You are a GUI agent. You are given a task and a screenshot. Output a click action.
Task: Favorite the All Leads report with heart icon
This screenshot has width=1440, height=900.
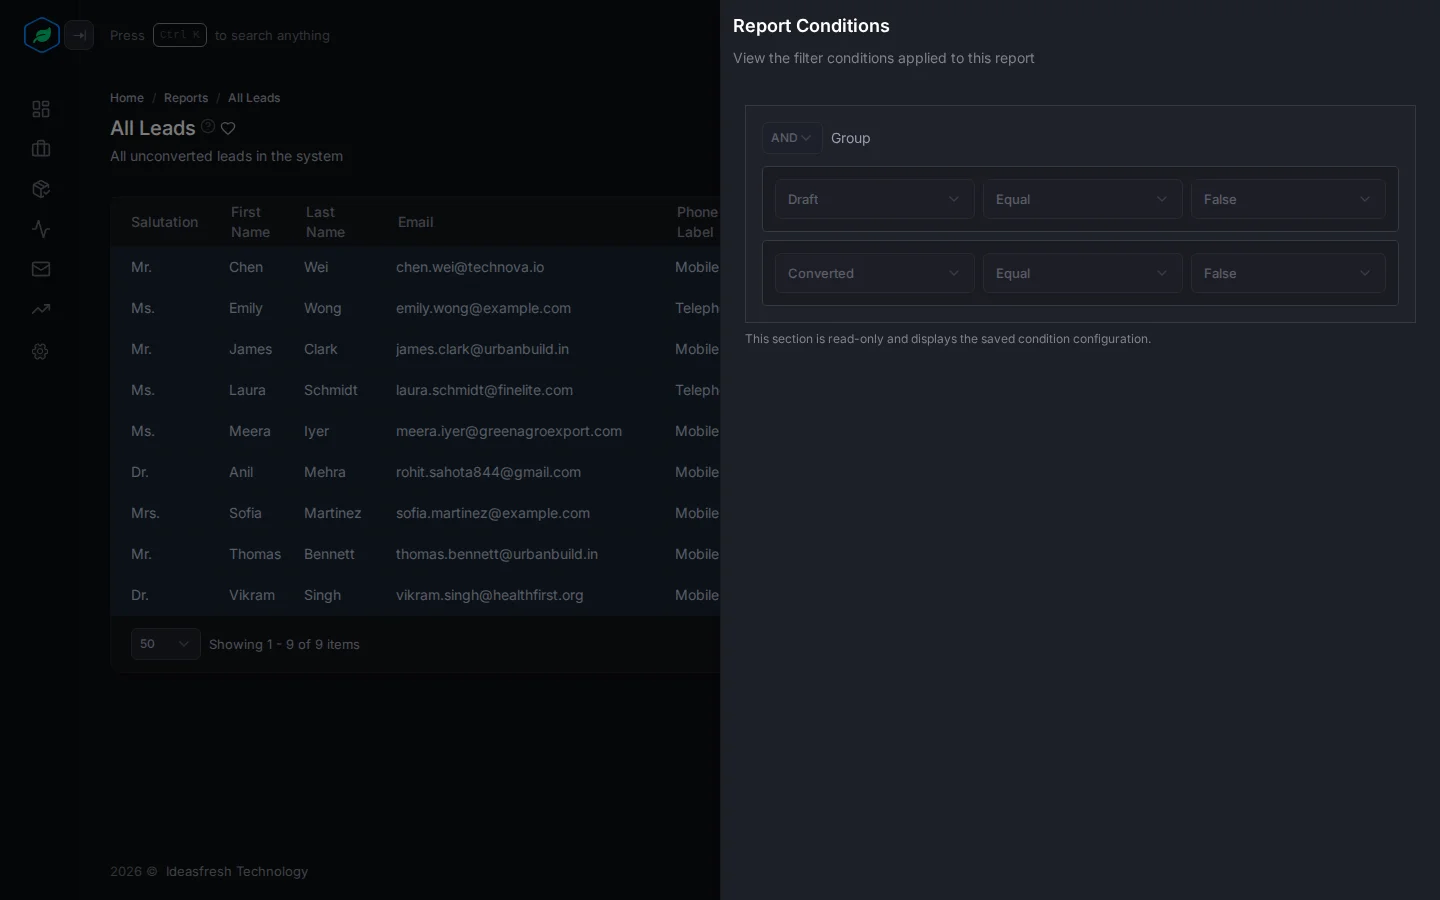click(228, 128)
